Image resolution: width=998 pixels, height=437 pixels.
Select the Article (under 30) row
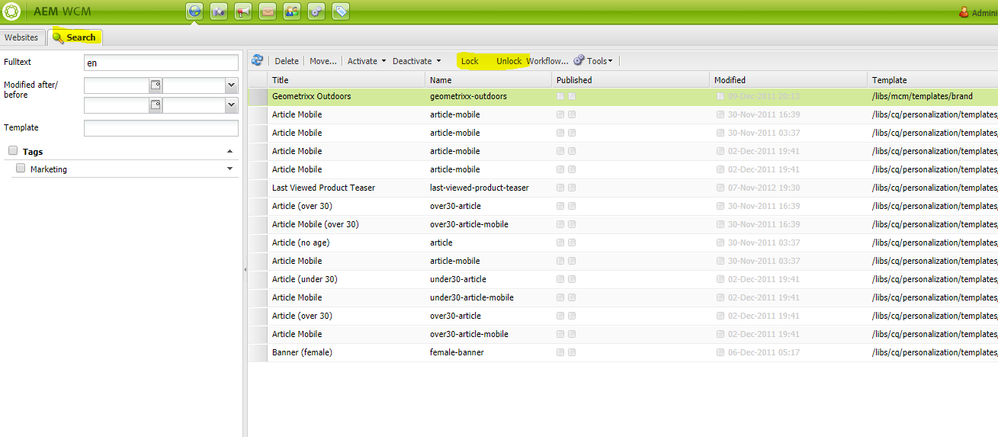623,279
